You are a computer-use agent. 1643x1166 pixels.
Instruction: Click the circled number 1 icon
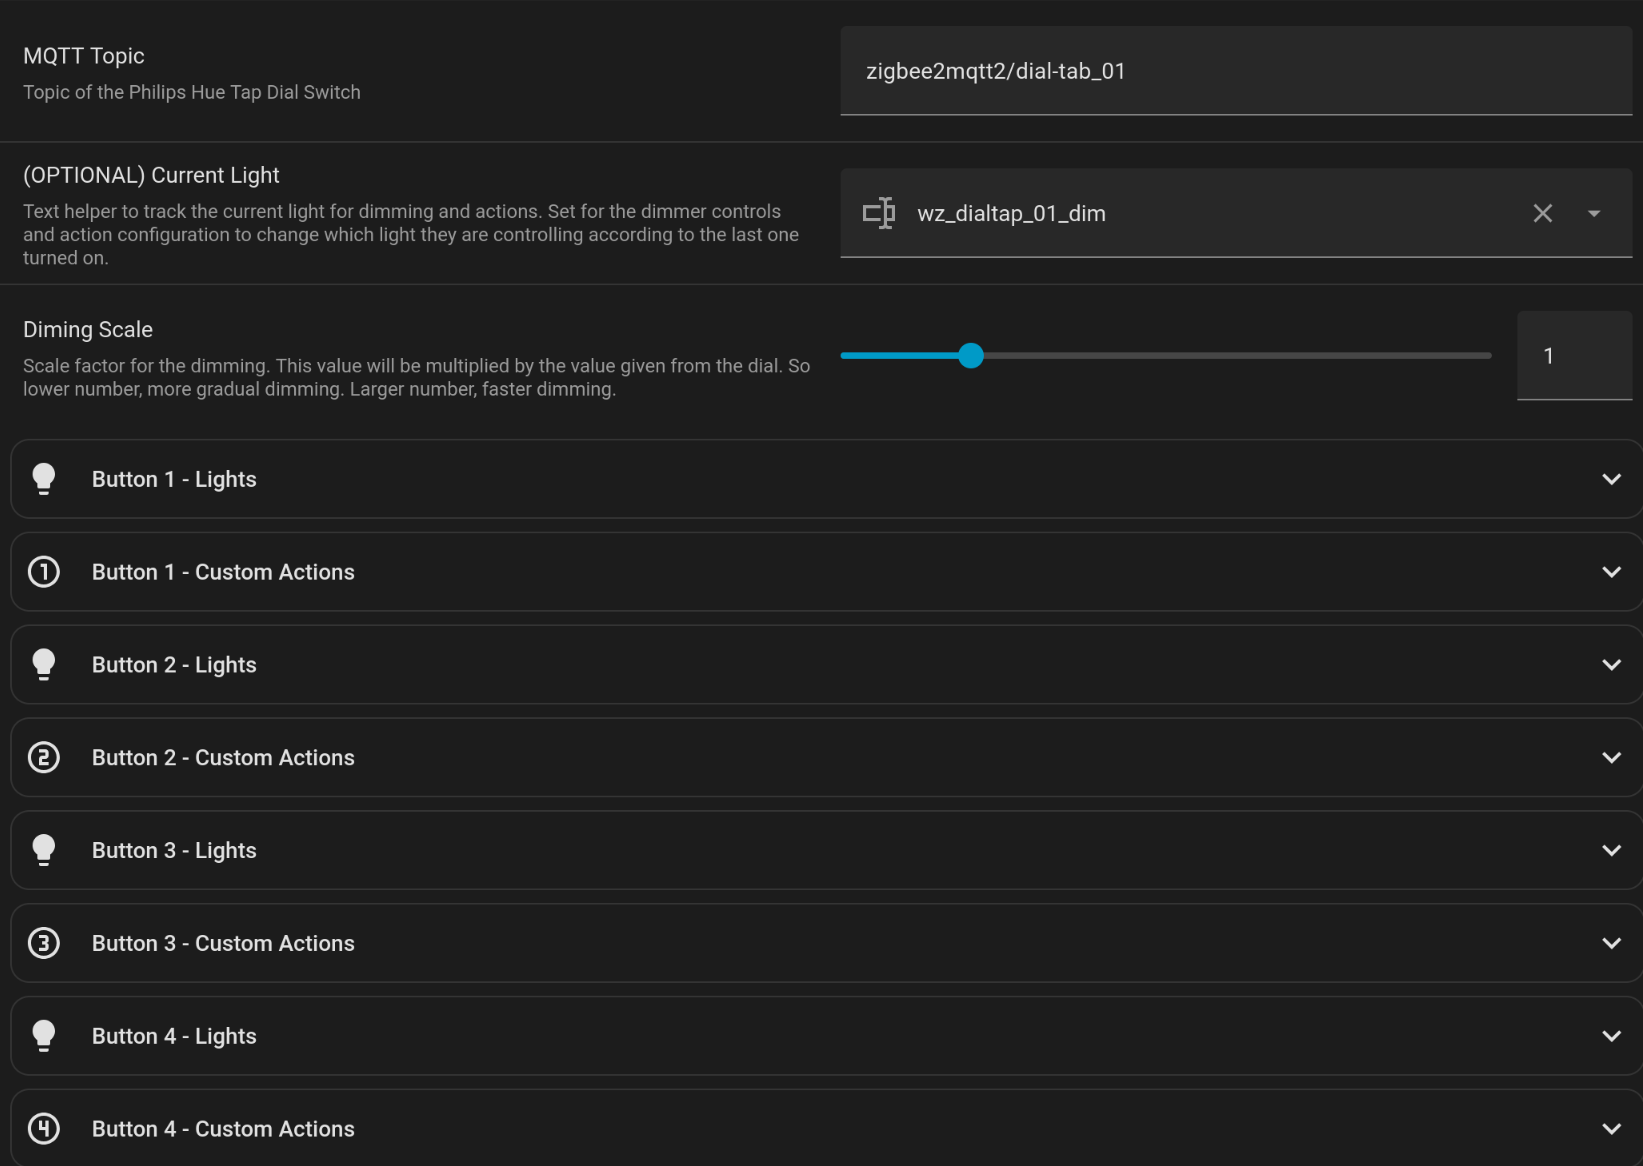point(43,572)
